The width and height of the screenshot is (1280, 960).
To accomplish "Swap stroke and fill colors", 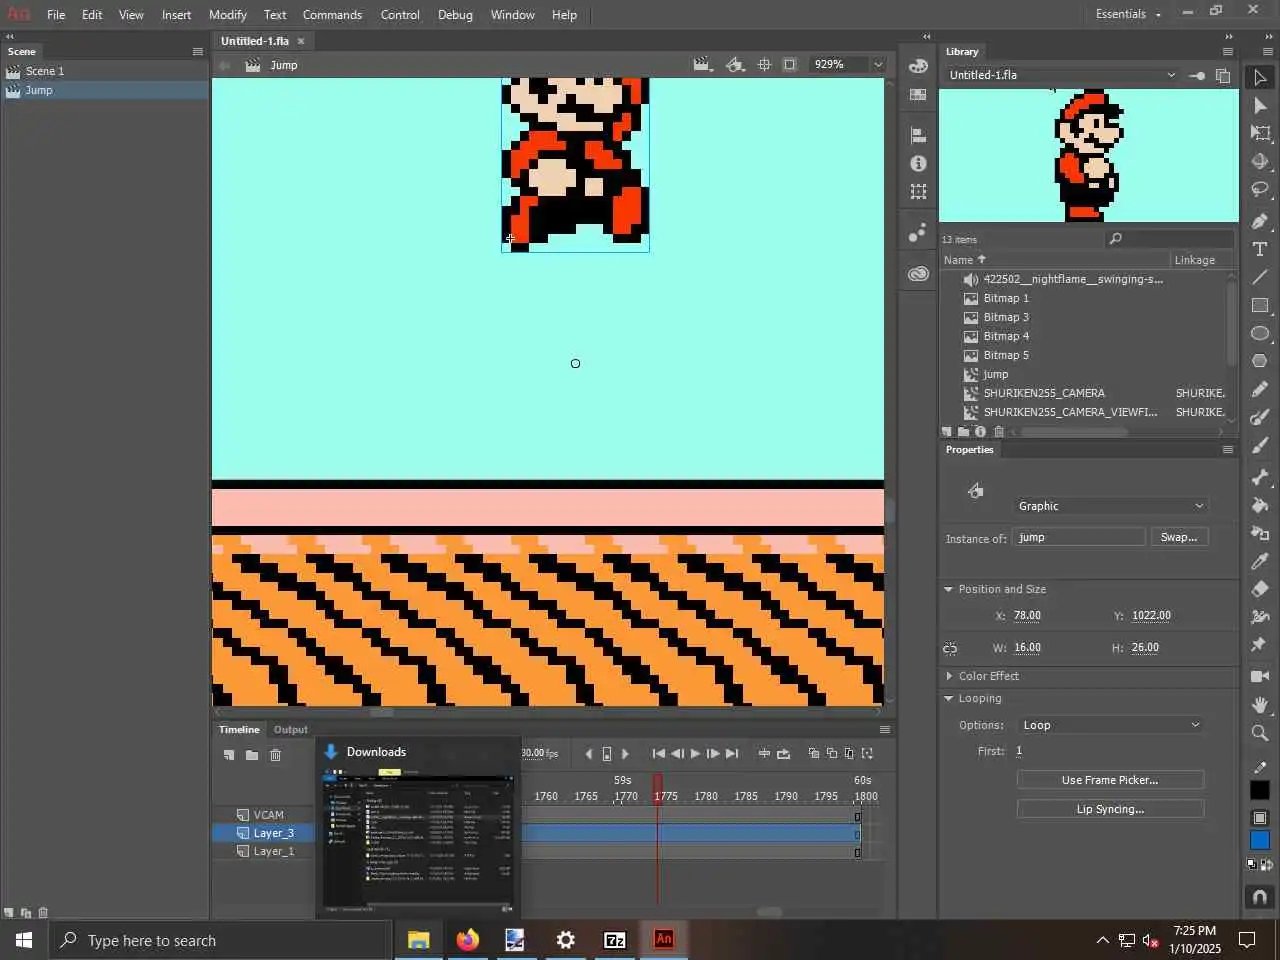I will [1267, 863].
